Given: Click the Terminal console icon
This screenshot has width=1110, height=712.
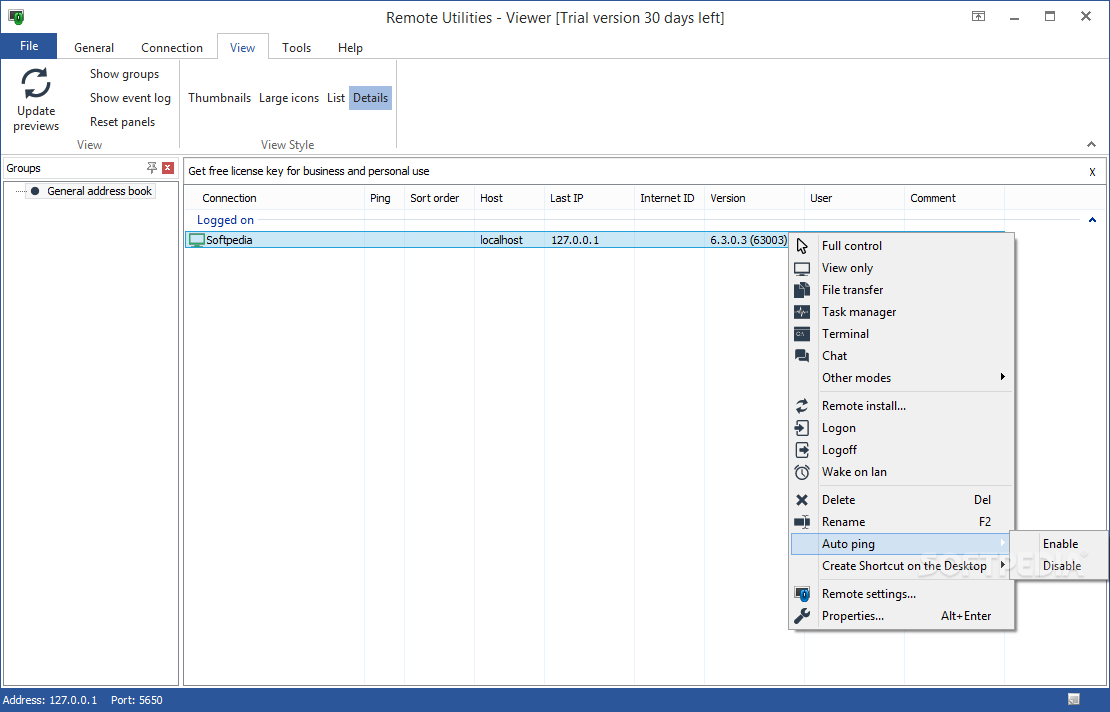Looking at the screenshot, I should click(x=801, y=333).
